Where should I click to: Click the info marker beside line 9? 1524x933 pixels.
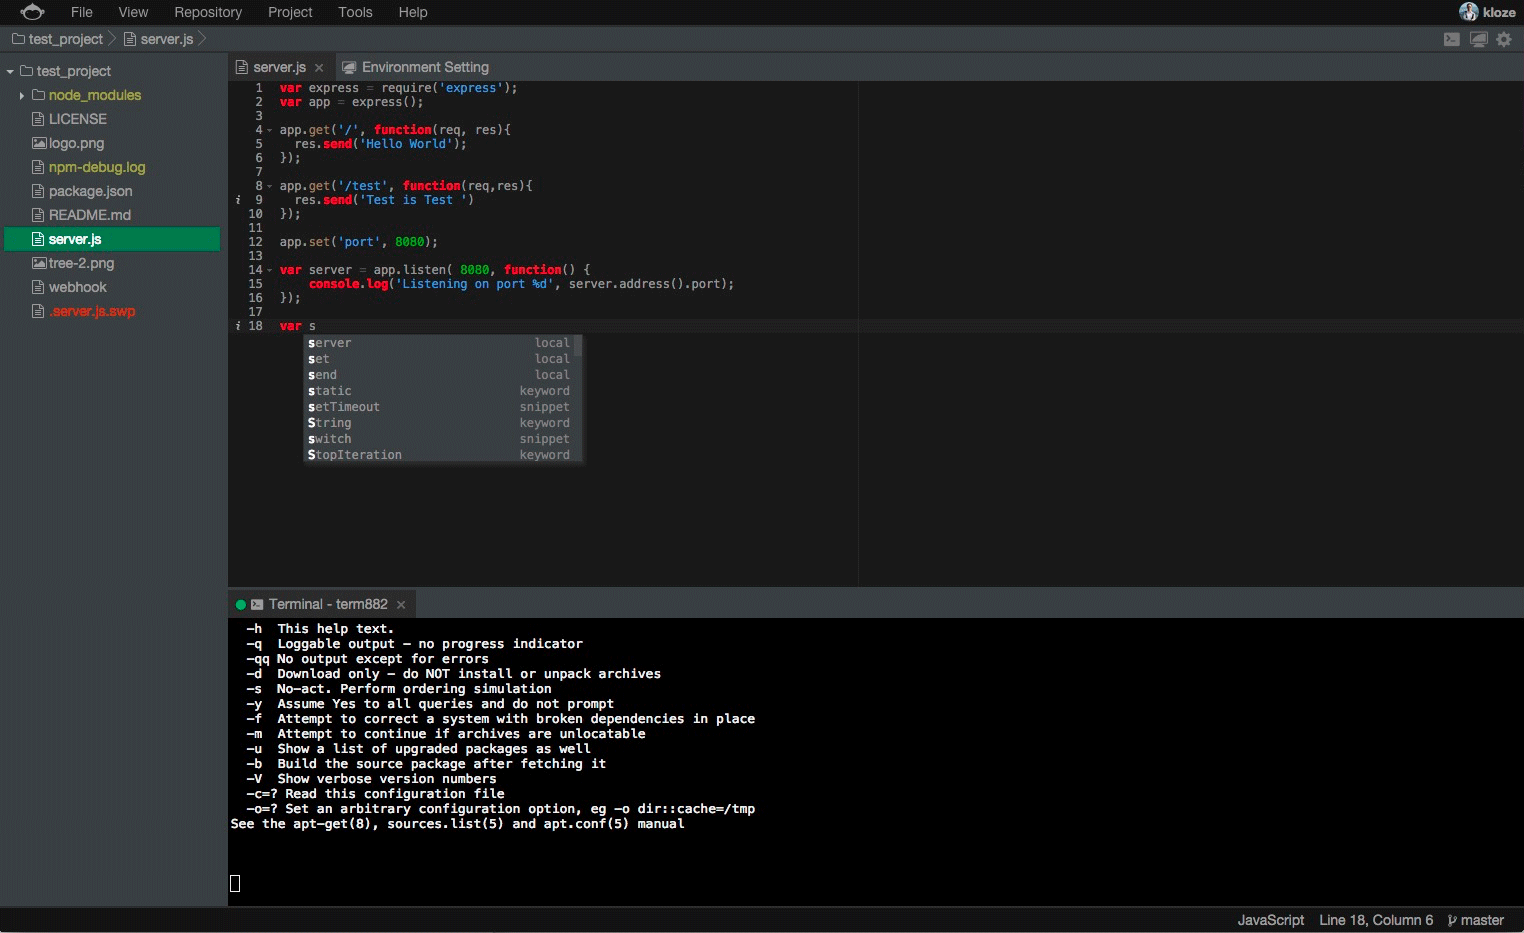pyautogui.click(x=238, y=200)
